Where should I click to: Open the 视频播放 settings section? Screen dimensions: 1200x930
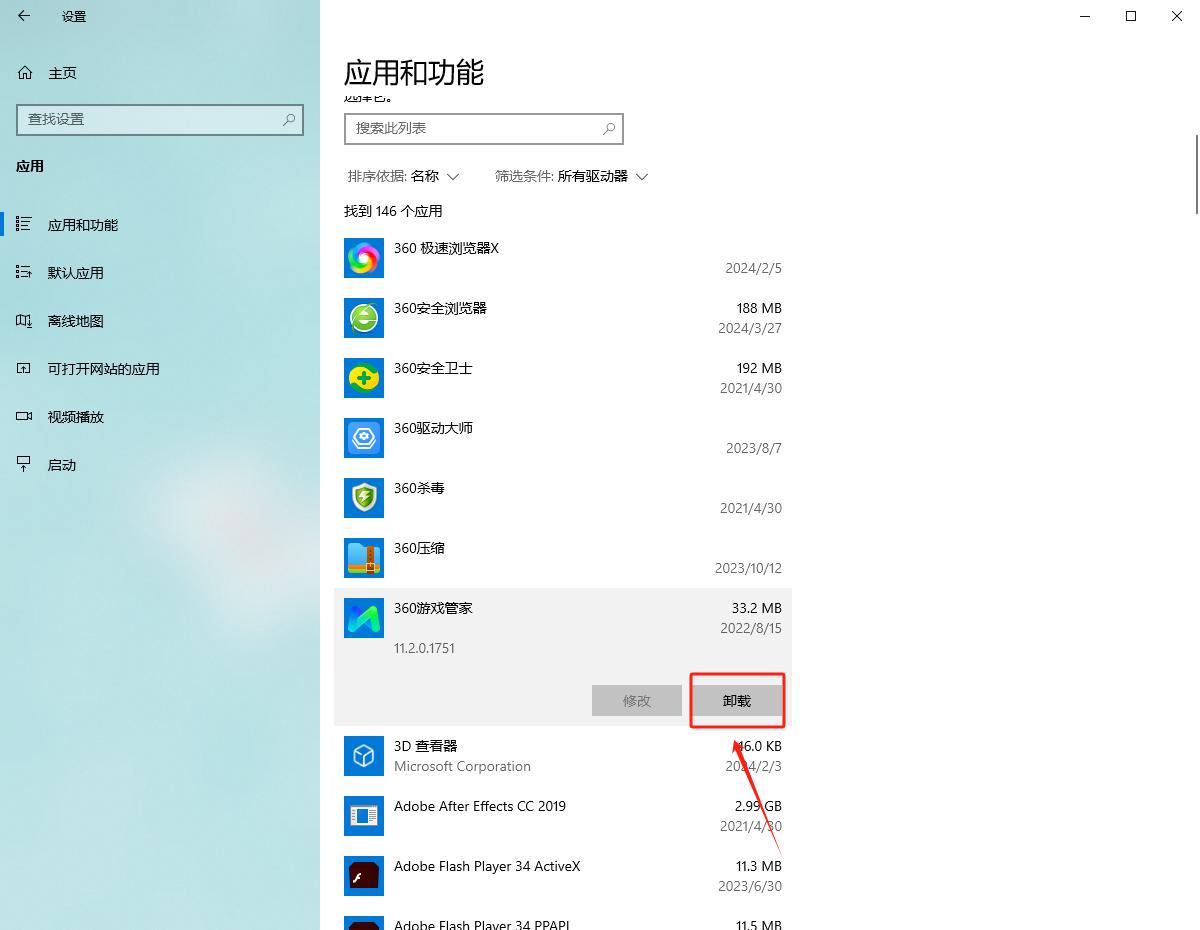tap(73, 416)
